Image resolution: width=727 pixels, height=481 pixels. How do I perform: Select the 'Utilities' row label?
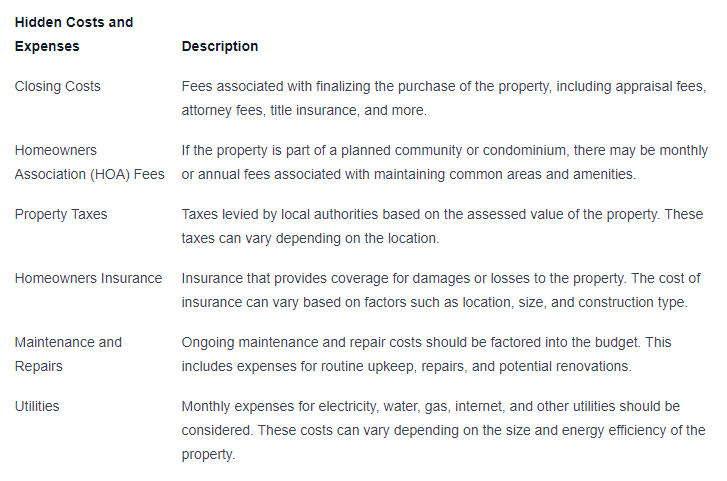(37, 406)
